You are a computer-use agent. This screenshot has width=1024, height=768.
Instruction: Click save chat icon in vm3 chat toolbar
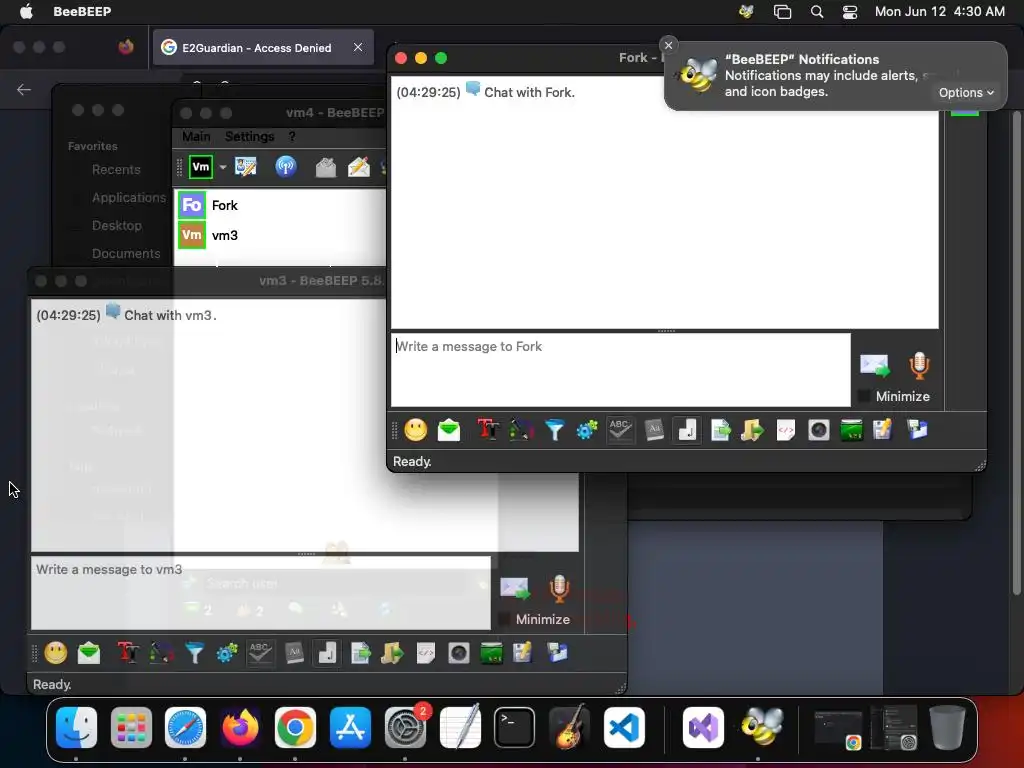[522, 653]
